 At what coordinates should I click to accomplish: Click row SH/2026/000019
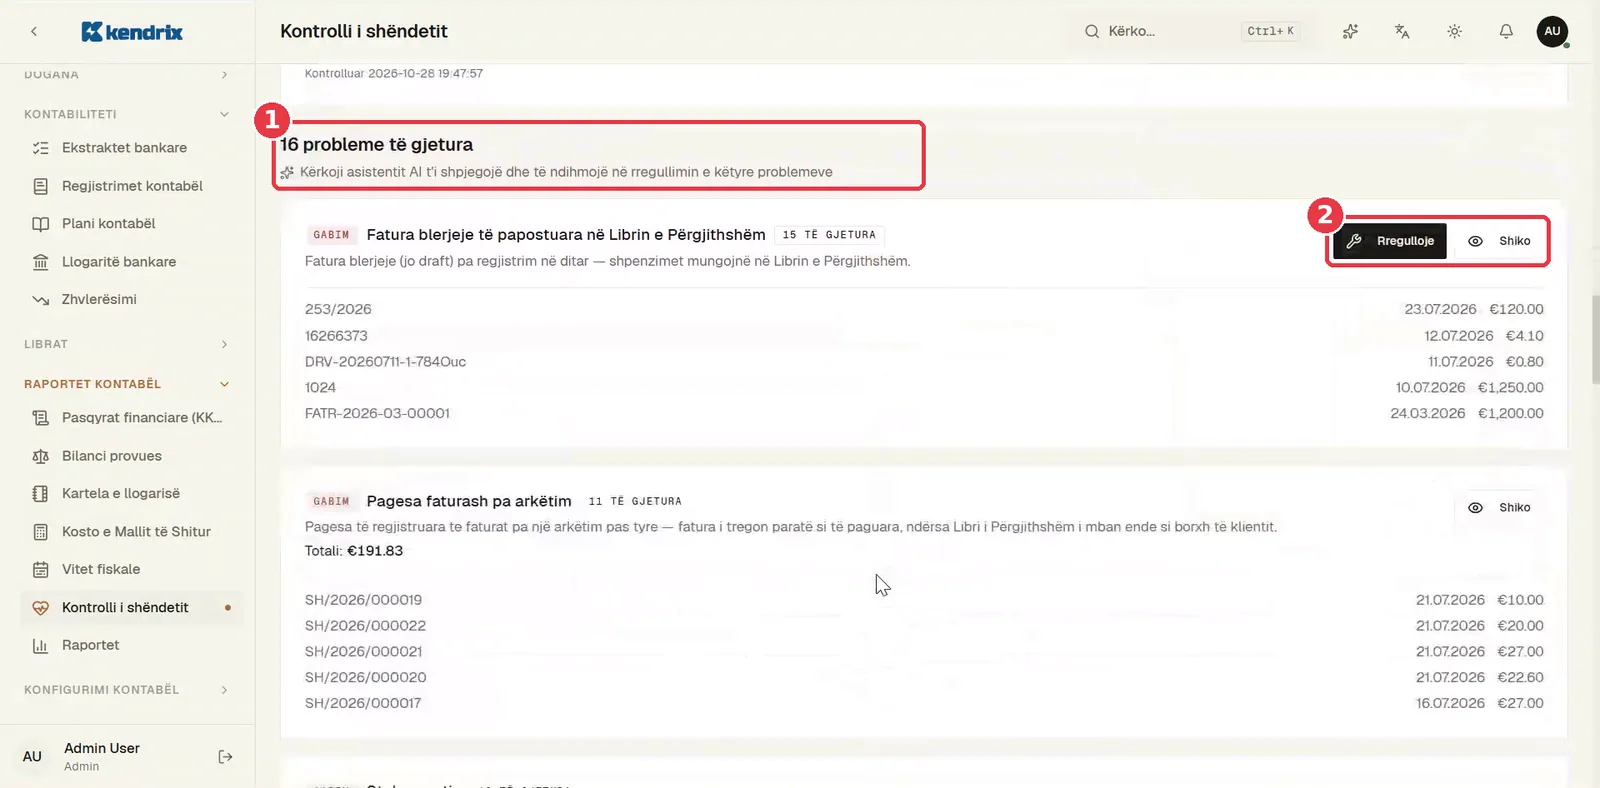(924, 600)
